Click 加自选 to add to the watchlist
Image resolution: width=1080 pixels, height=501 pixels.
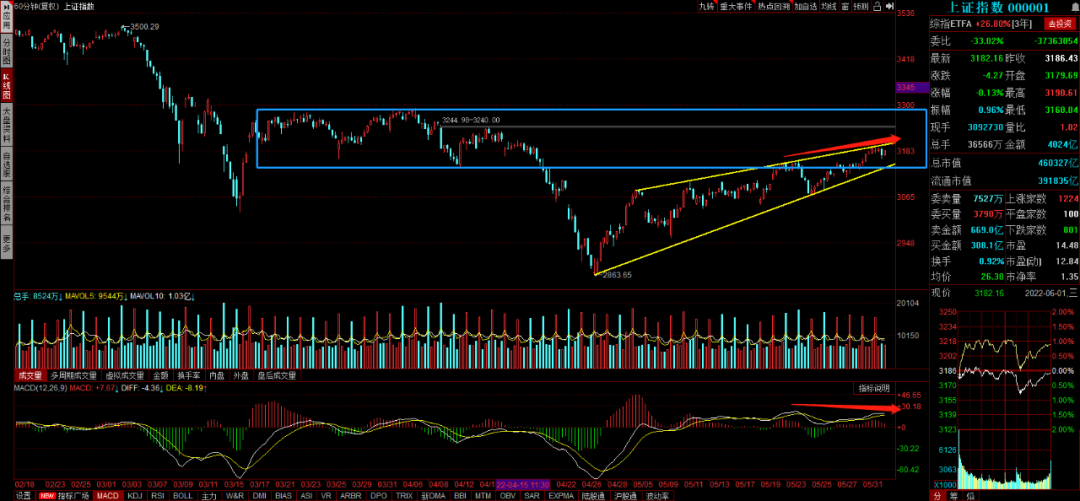click(805, 6)
